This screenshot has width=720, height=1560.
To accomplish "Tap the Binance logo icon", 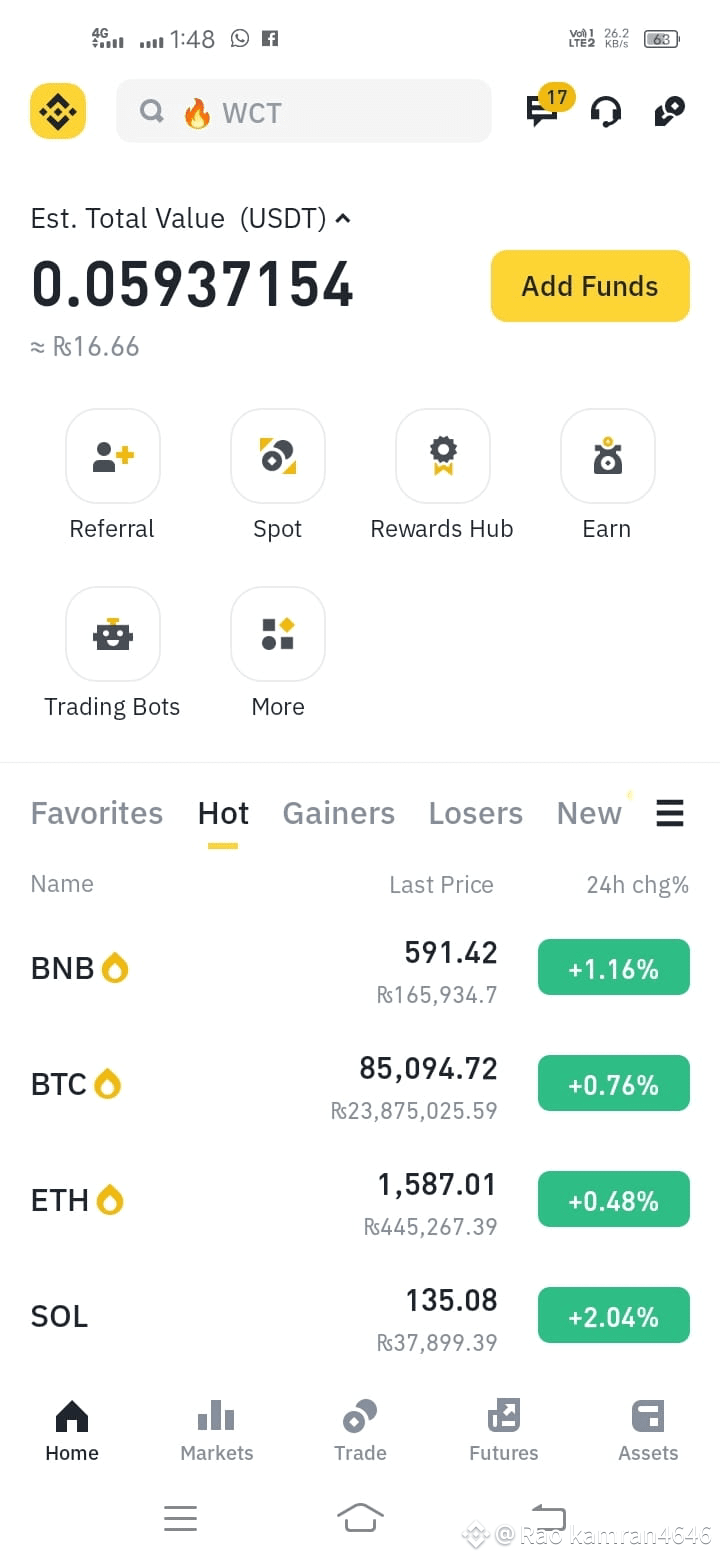I will coord(58,111).
